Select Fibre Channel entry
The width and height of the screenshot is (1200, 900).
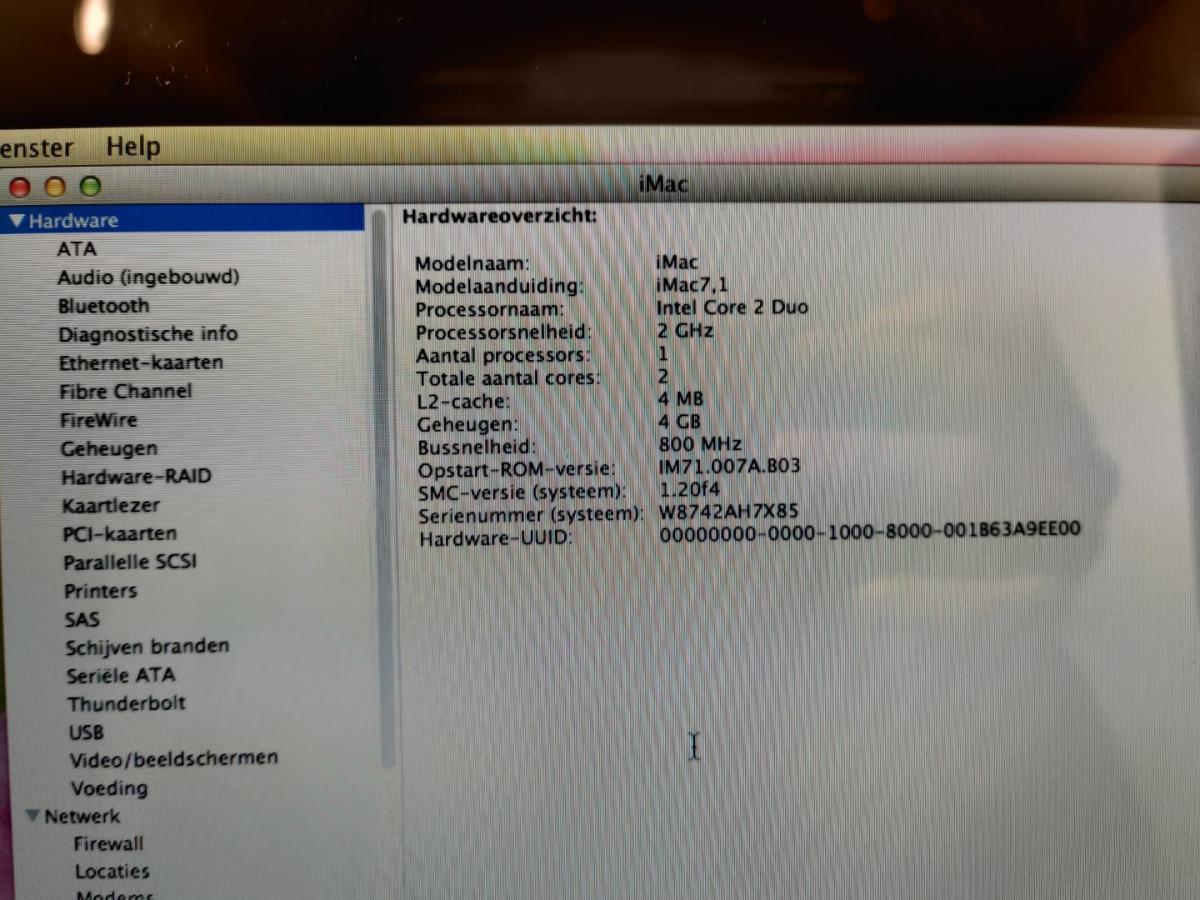coord(125,392)
